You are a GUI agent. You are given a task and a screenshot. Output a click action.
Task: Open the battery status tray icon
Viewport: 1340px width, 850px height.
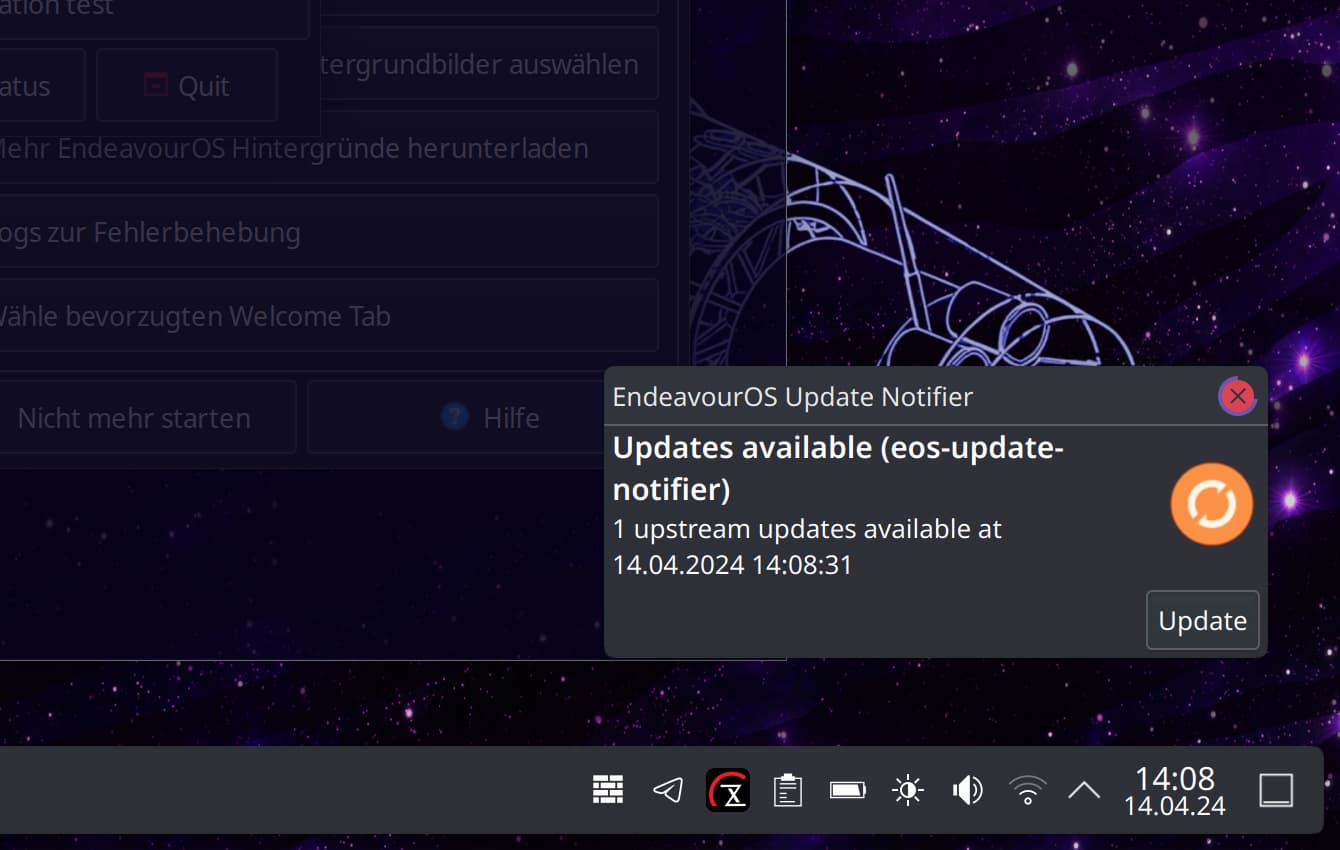848,790
